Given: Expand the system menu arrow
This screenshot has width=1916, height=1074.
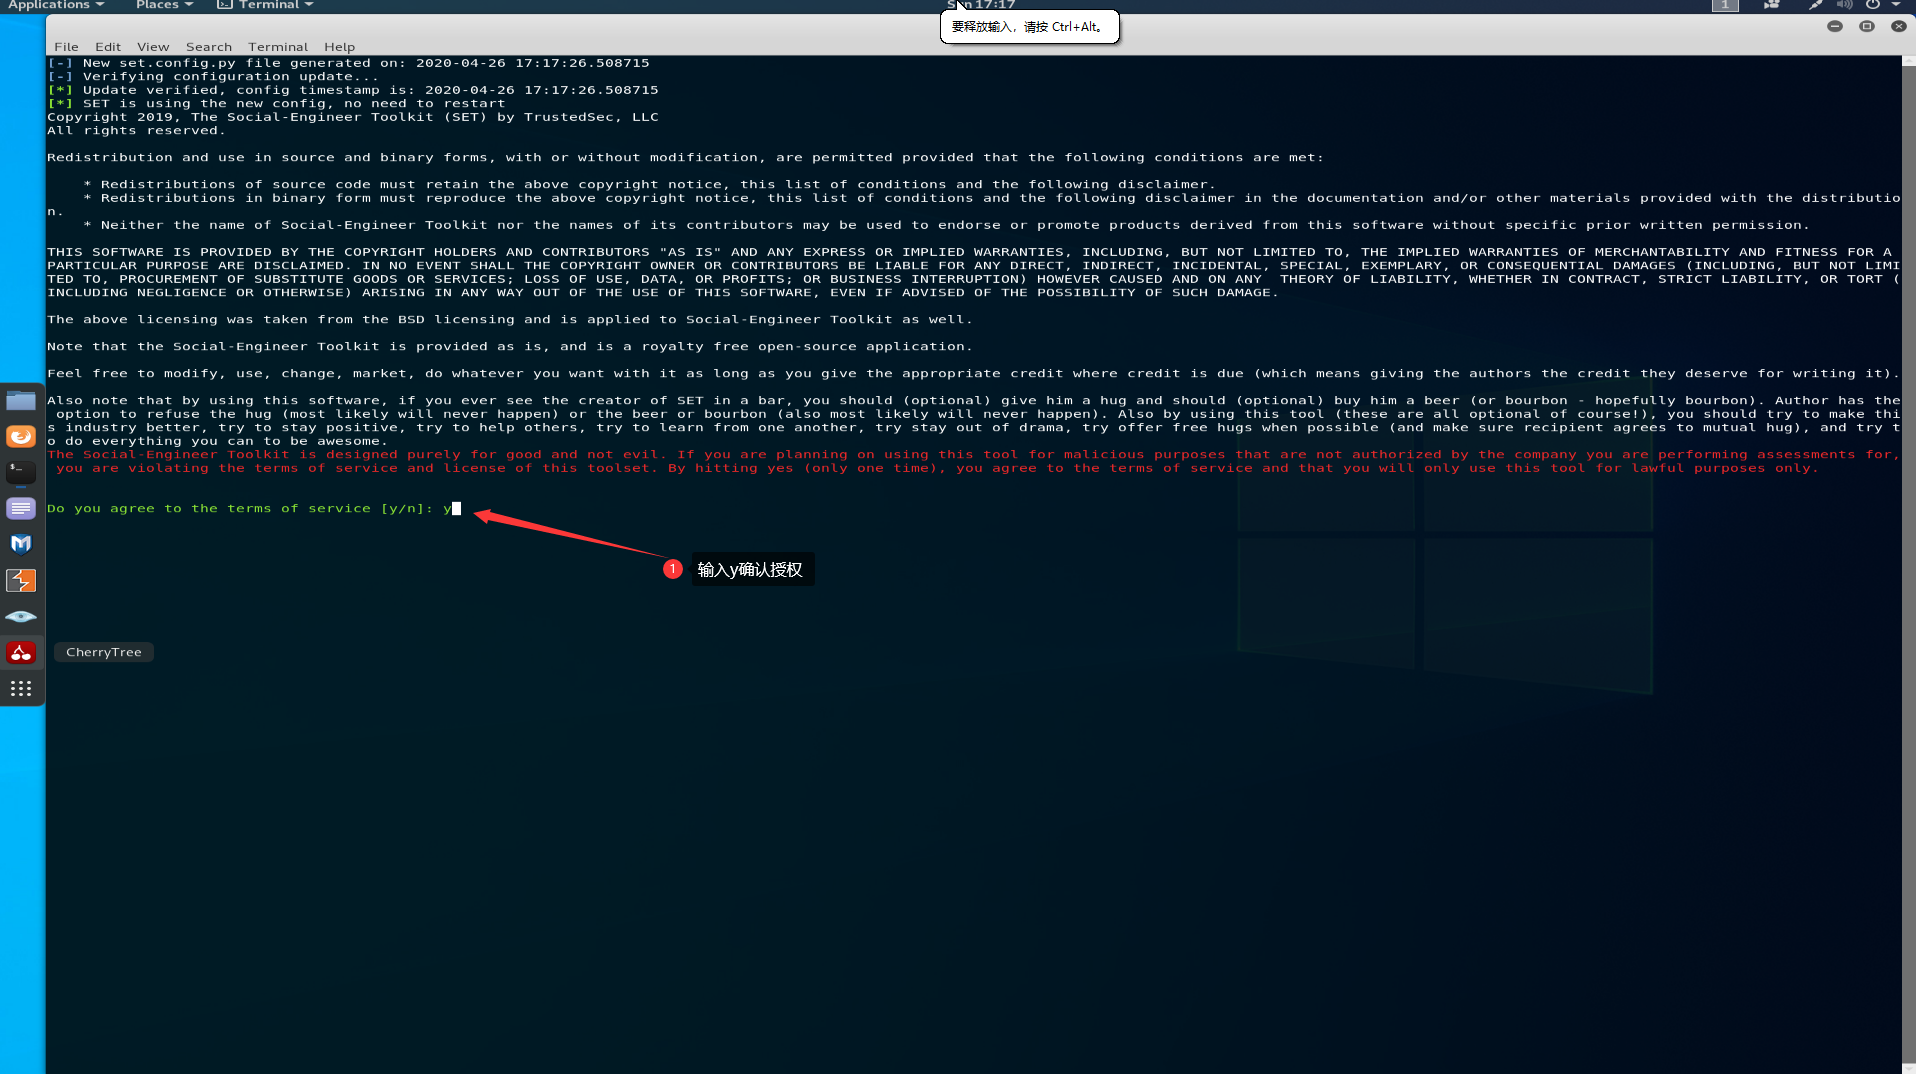Looking at the screenshot, I should pyautogui.click(x=1896, y=5).
